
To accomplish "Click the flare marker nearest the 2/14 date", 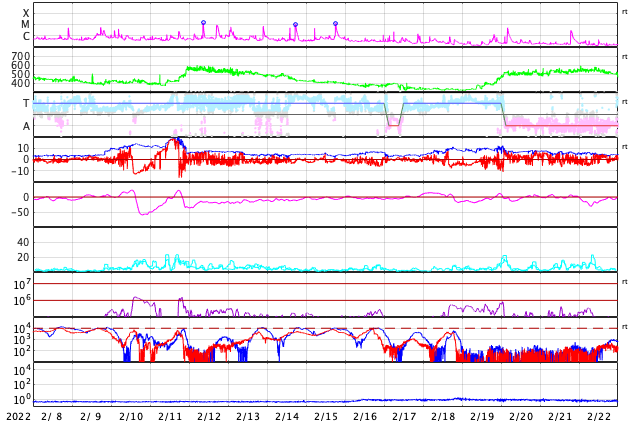I will [x=296, y=25].
